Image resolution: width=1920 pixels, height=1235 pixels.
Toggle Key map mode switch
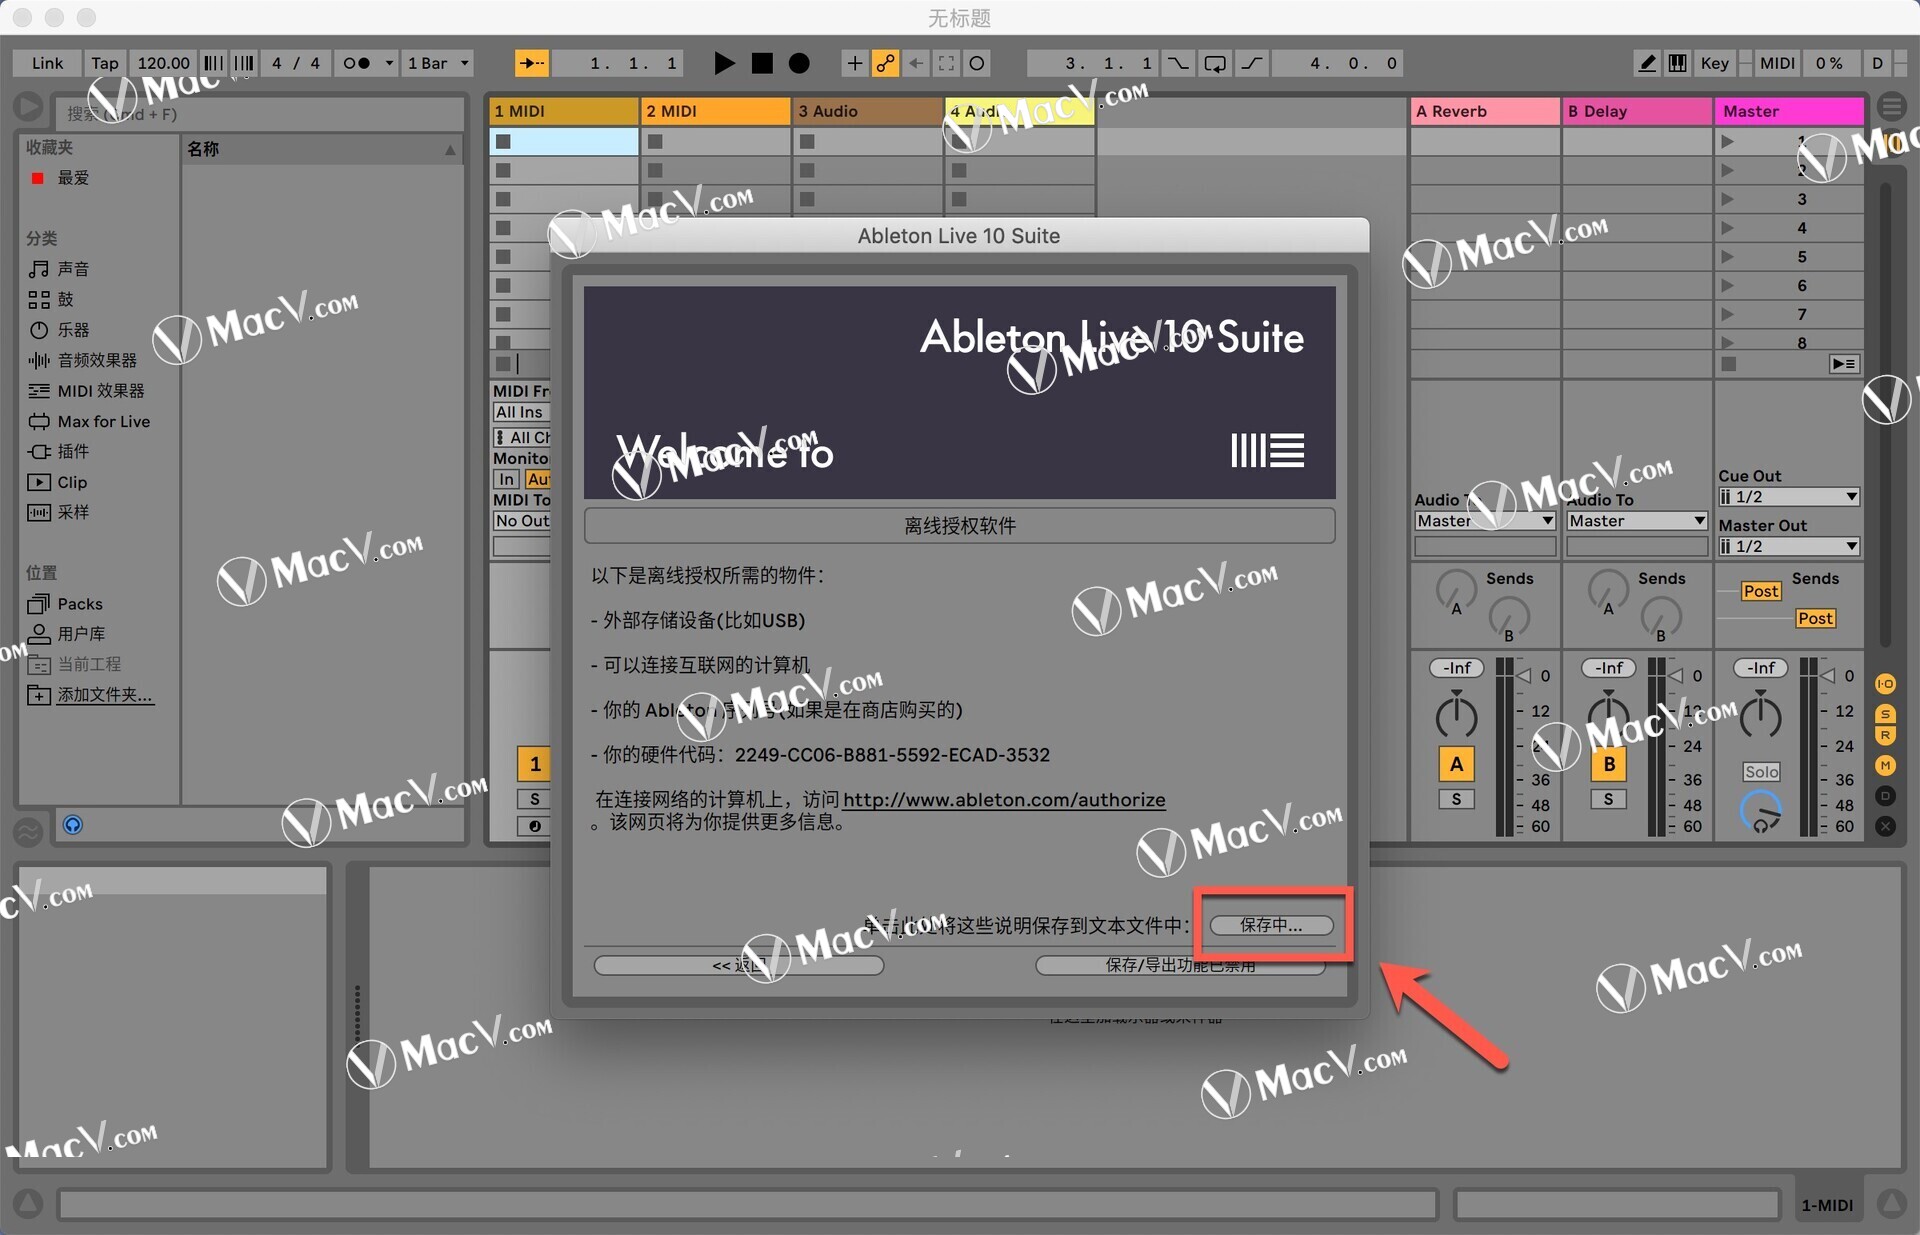pos(1714,63)
